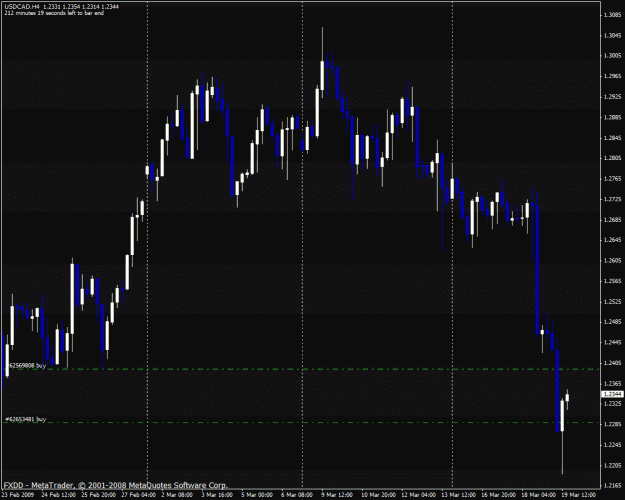Click the 23 Feb 2009 date label
Viewport: 625px width, 500px height.
click(18, 495)
